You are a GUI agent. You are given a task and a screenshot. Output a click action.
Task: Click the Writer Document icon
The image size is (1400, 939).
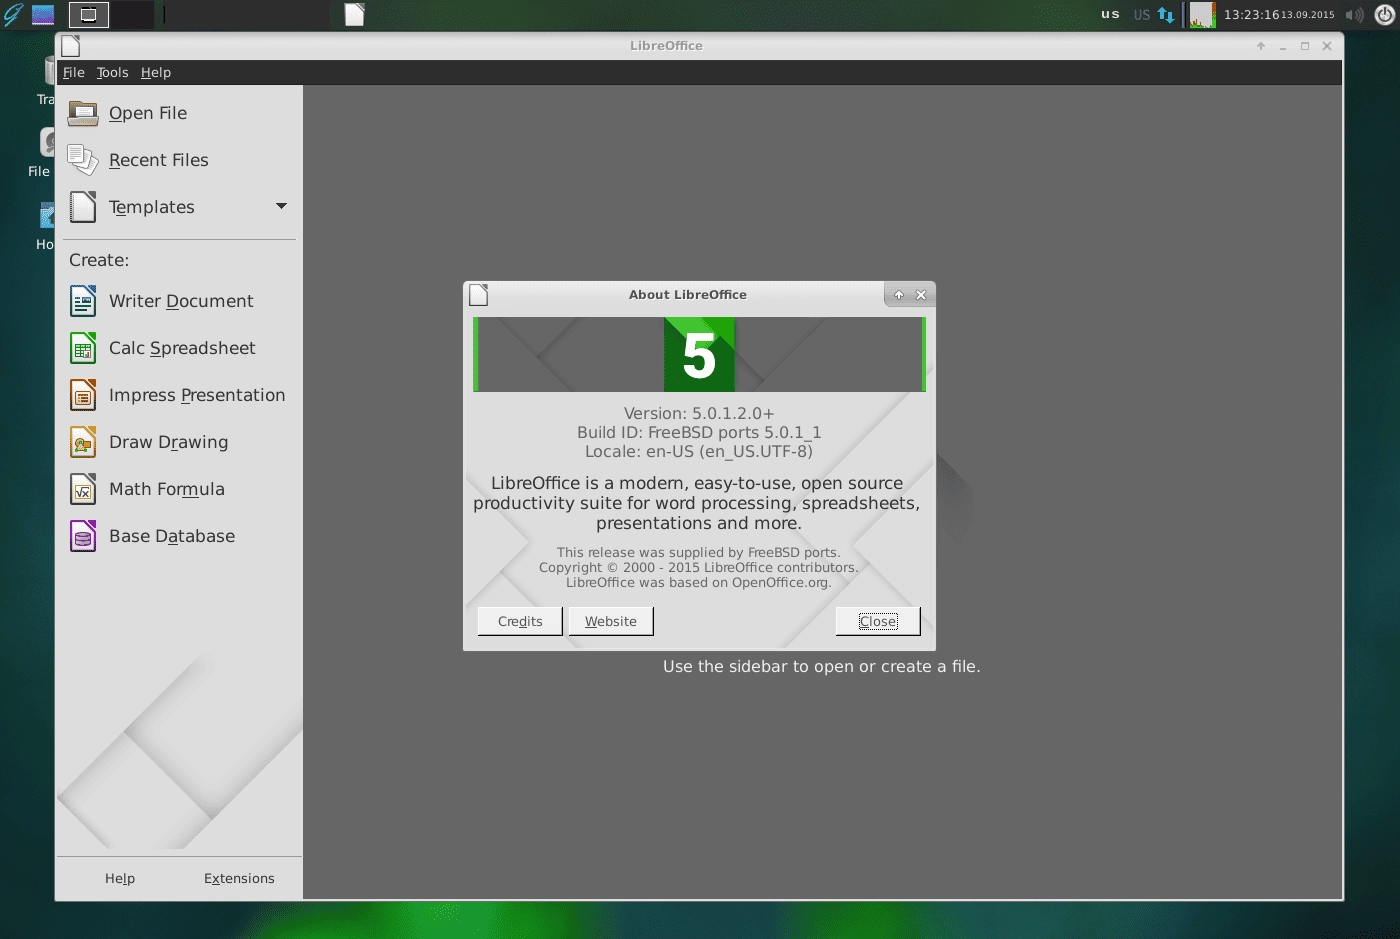(x=83, y=301)
